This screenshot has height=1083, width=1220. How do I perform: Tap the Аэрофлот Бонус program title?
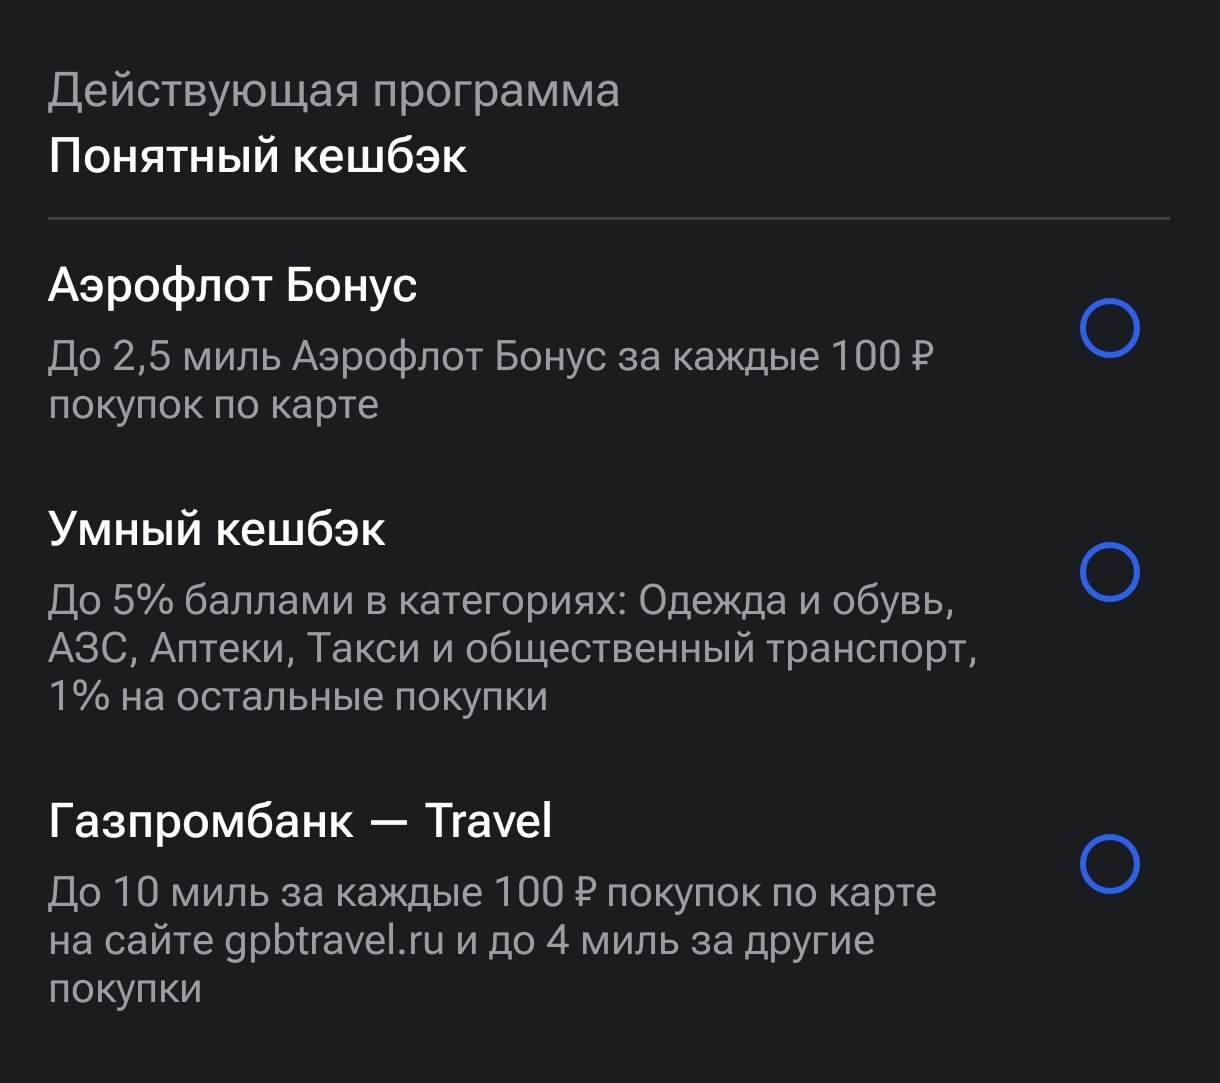click(x=232, y=287)
